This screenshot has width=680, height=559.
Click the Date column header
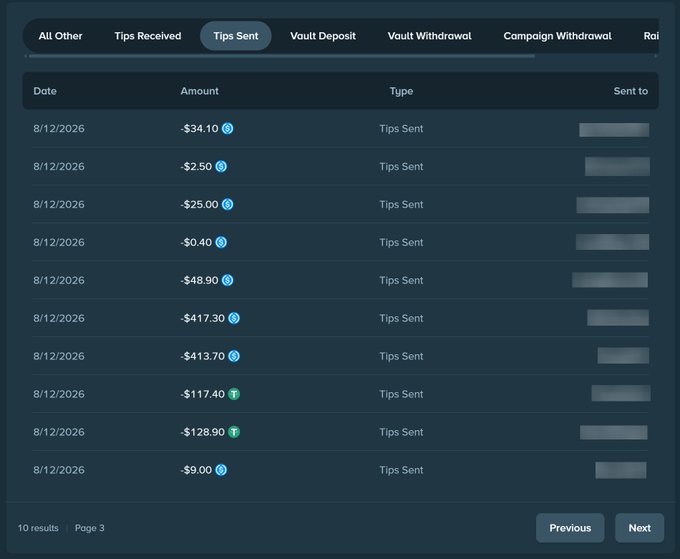tap(45, 91)
